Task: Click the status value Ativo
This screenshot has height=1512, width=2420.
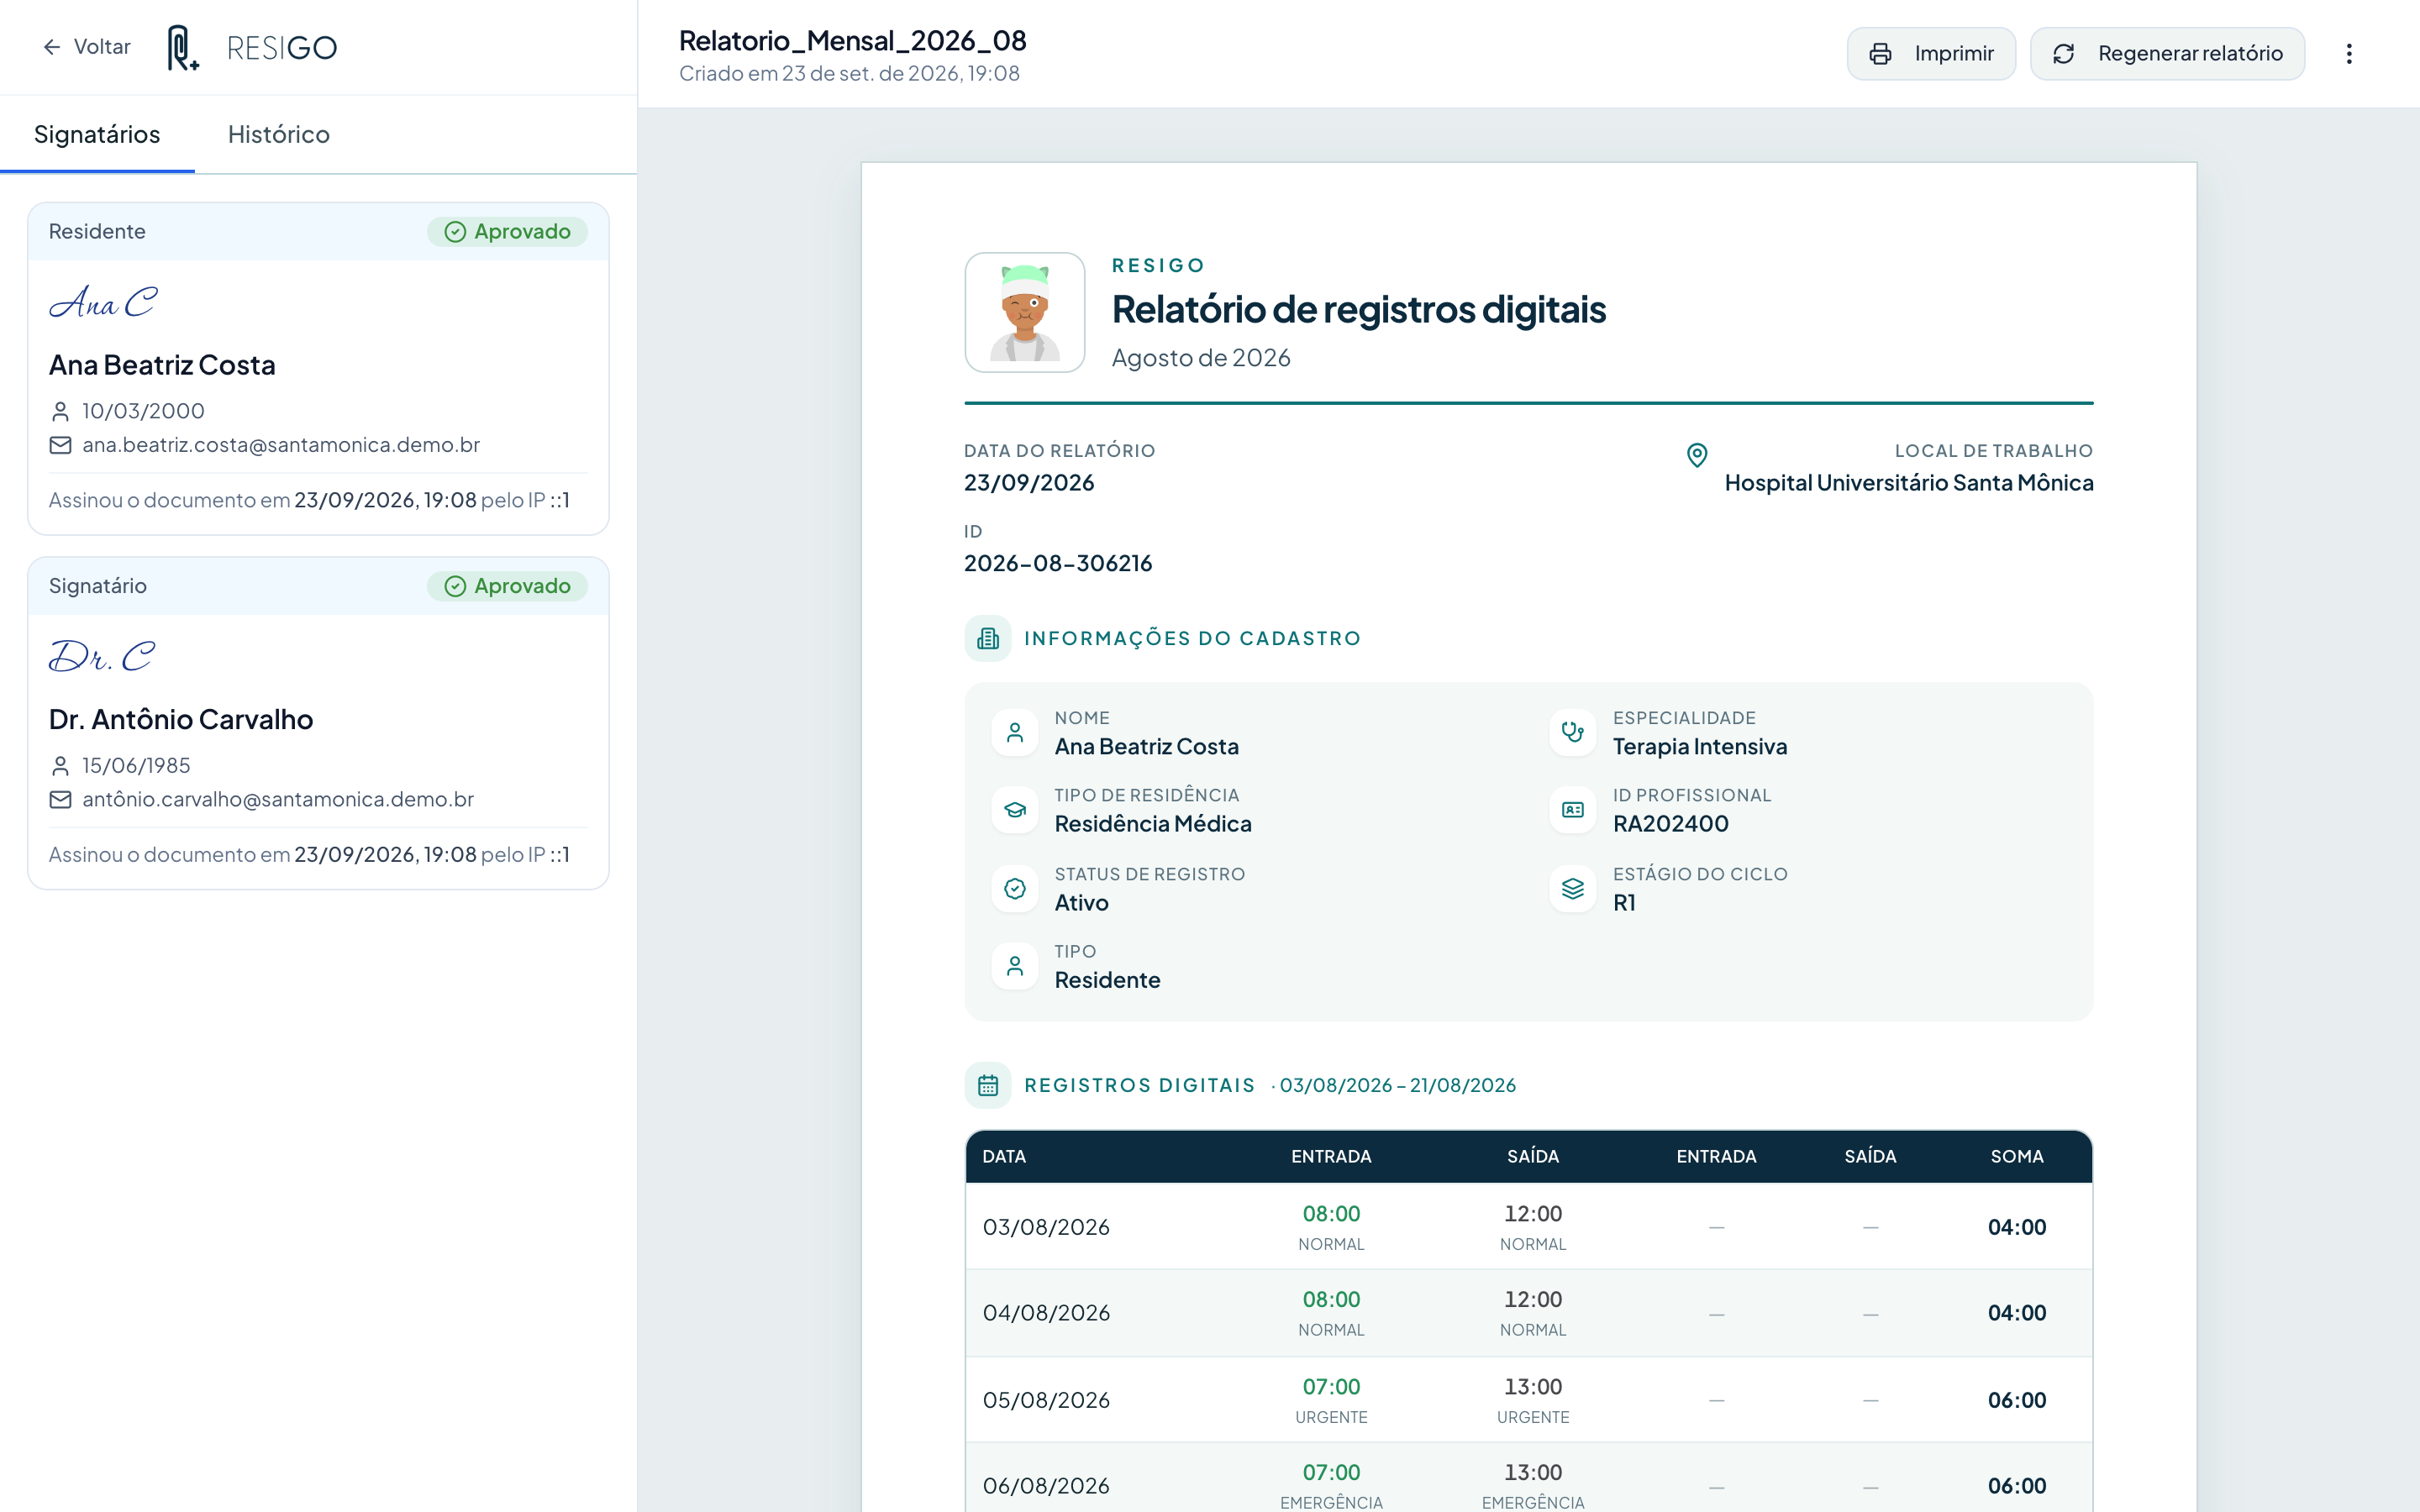Action: click(1082, 903)
